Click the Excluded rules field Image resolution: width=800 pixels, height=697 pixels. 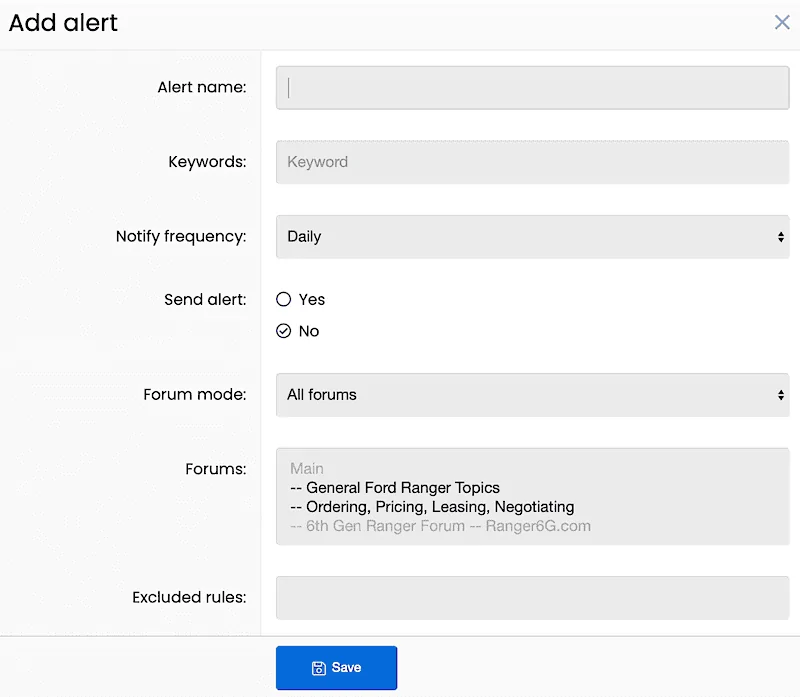(533, 598)
